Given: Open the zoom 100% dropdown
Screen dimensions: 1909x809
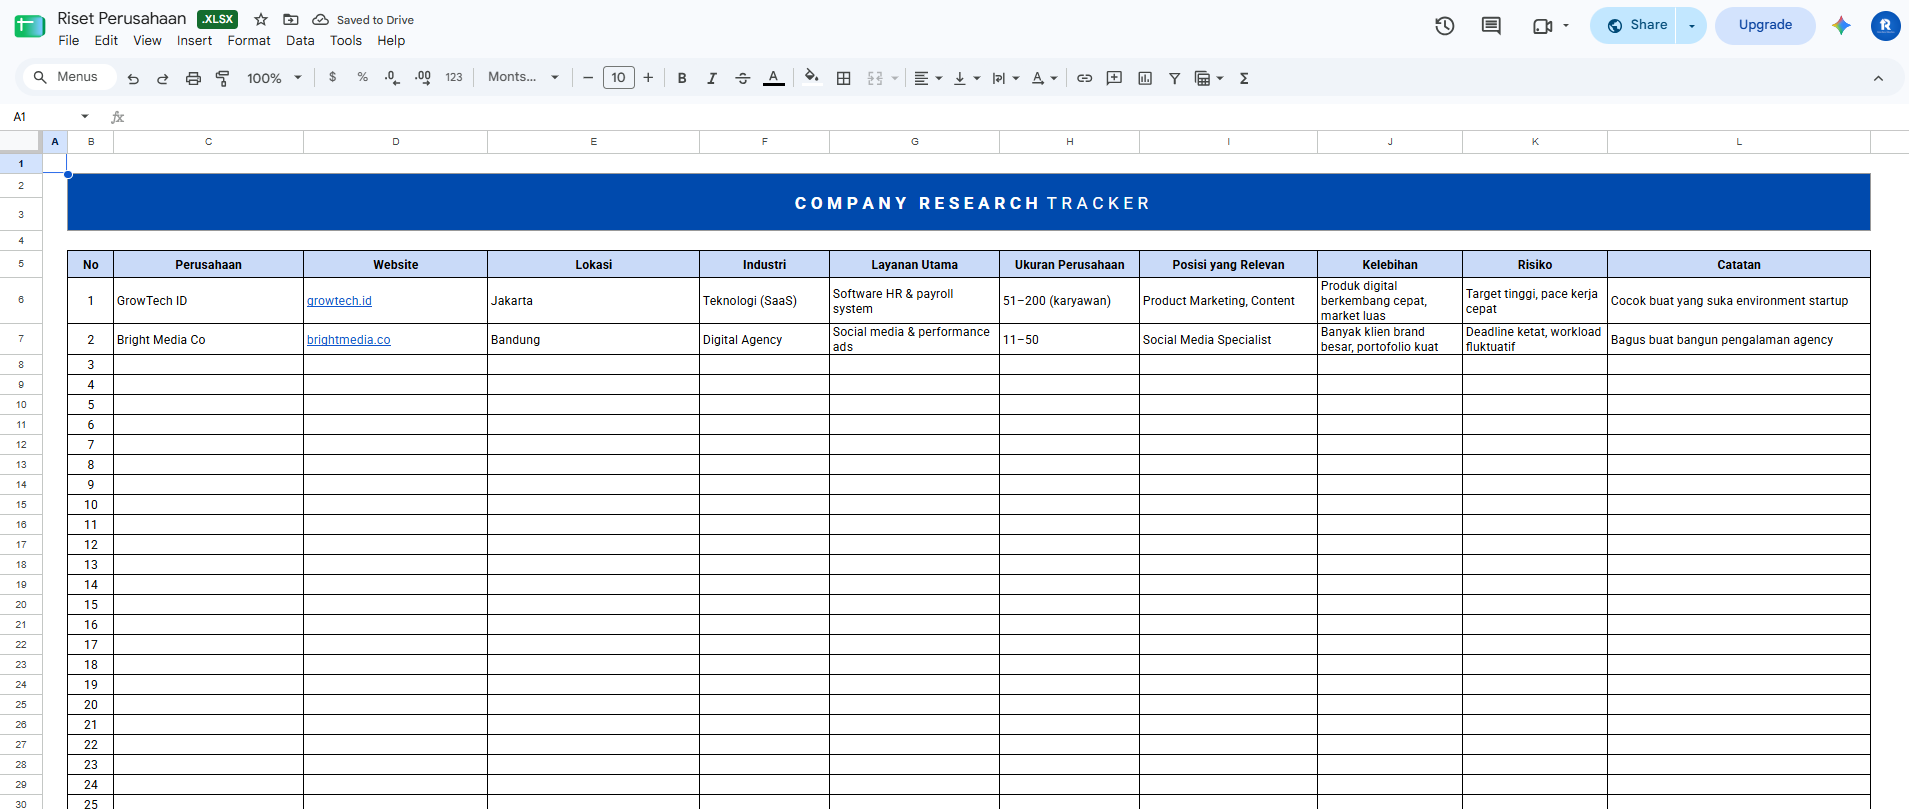Looking at the screenshot, I should click(x=274, y=78).
